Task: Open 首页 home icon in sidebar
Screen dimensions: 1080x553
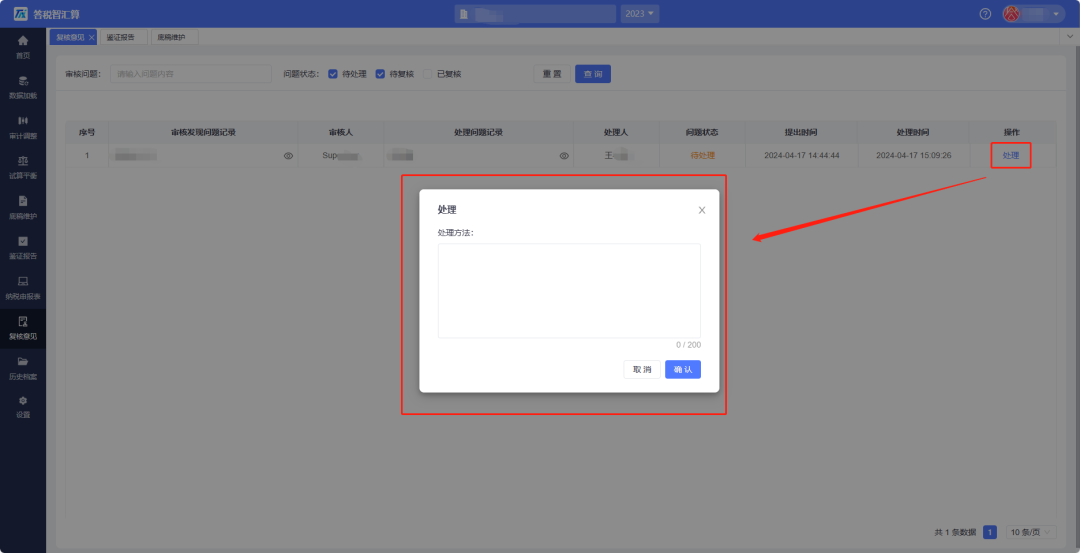Action: (23, 41)
